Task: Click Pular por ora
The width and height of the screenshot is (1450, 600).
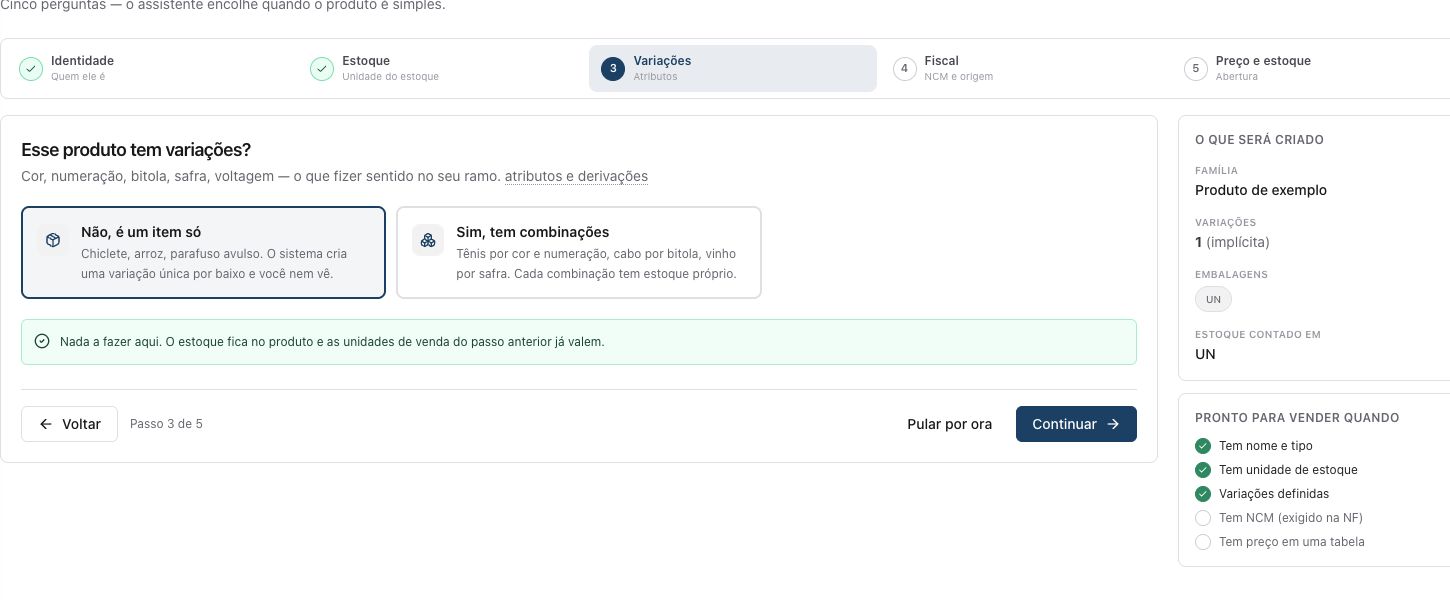Action: pyautogui.click(x=949, y=424)
